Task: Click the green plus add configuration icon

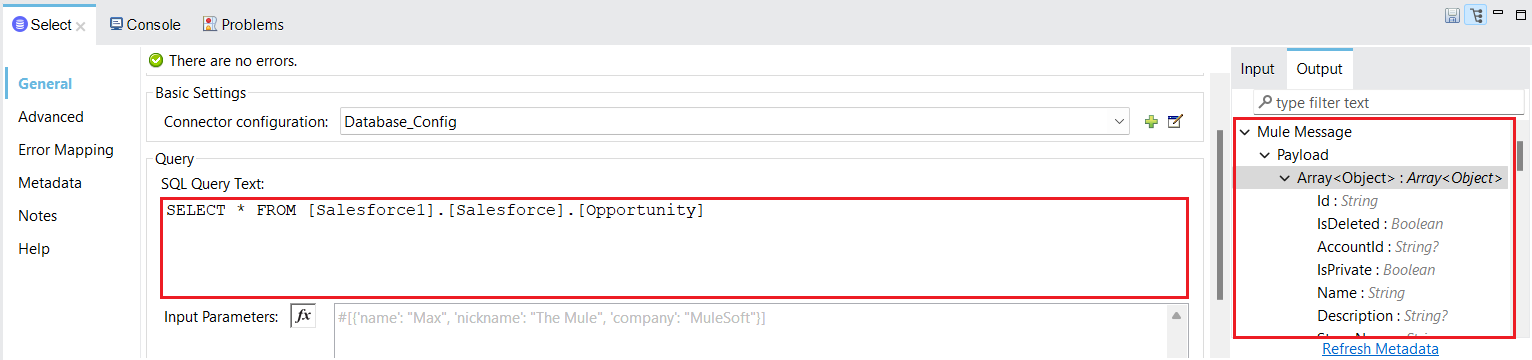Action: click(1152, 122)
